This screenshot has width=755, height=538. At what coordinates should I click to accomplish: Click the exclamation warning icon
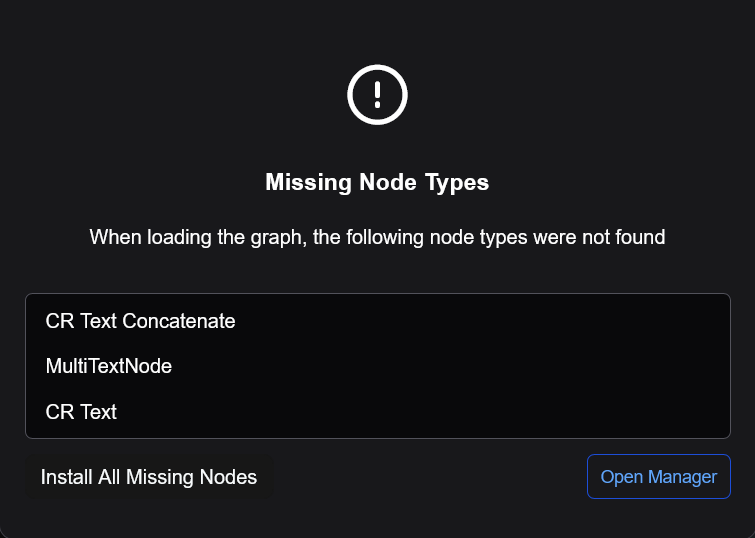(x=377, y=95)
